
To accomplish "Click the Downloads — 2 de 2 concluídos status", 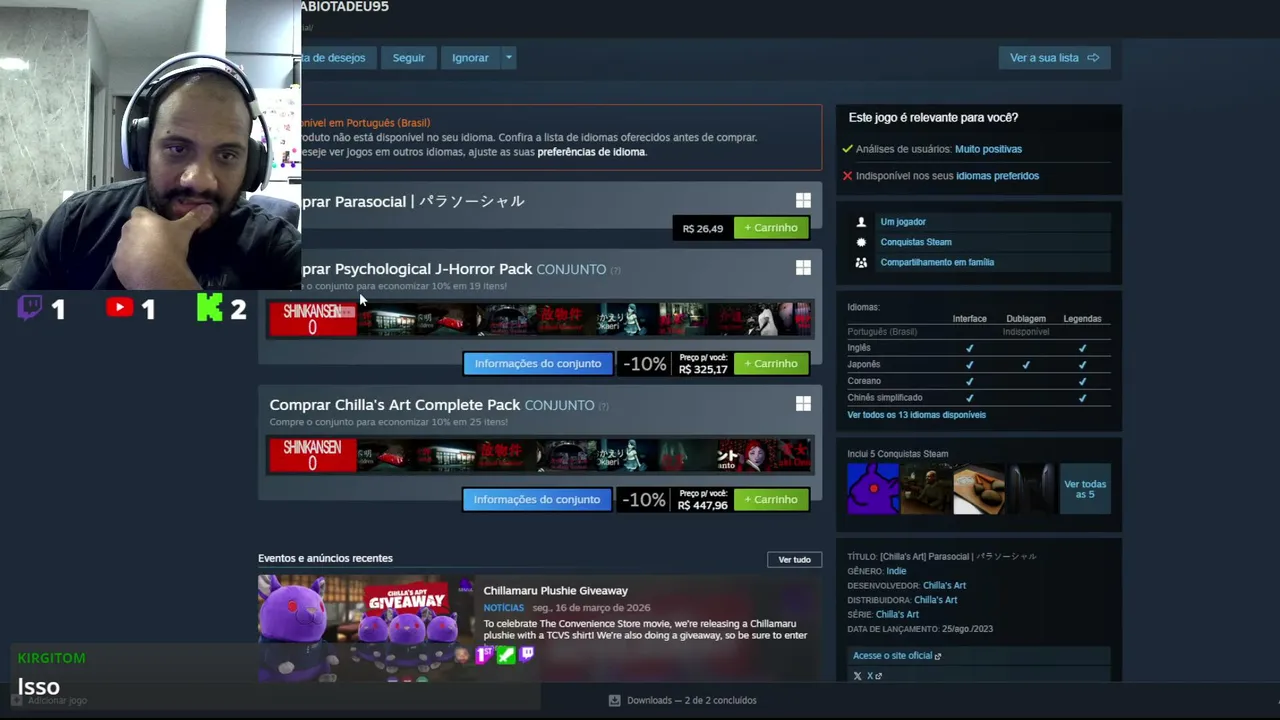I will tap(691, 700).
